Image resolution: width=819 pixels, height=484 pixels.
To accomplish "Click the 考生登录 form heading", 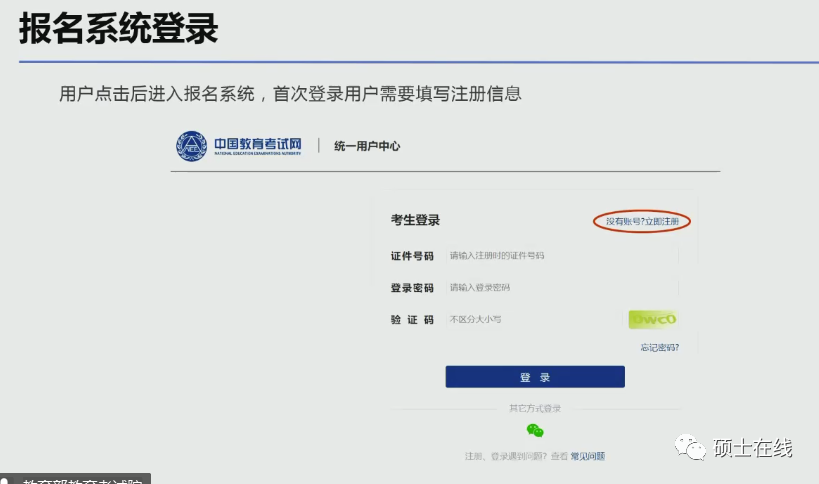I will (x=415, y=220).
